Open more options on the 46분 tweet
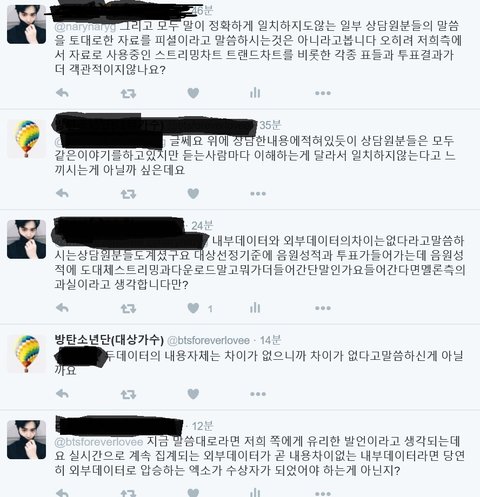The image size is (480, 497). (x=323, y=93)
